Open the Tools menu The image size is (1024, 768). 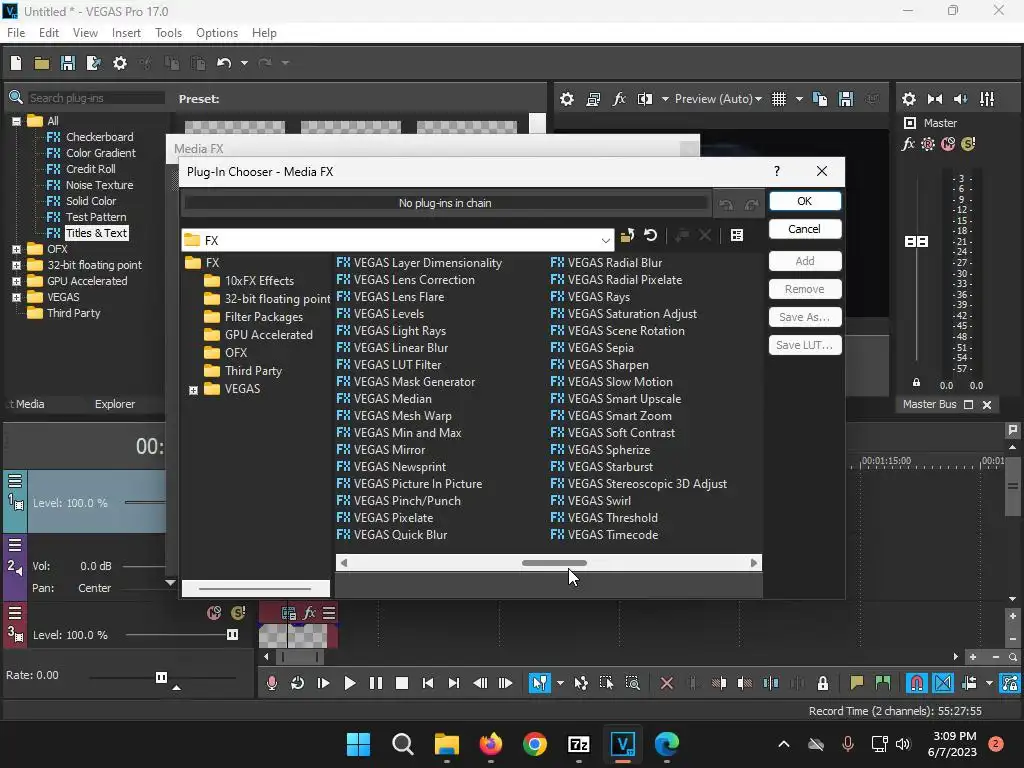coord(168,33)
